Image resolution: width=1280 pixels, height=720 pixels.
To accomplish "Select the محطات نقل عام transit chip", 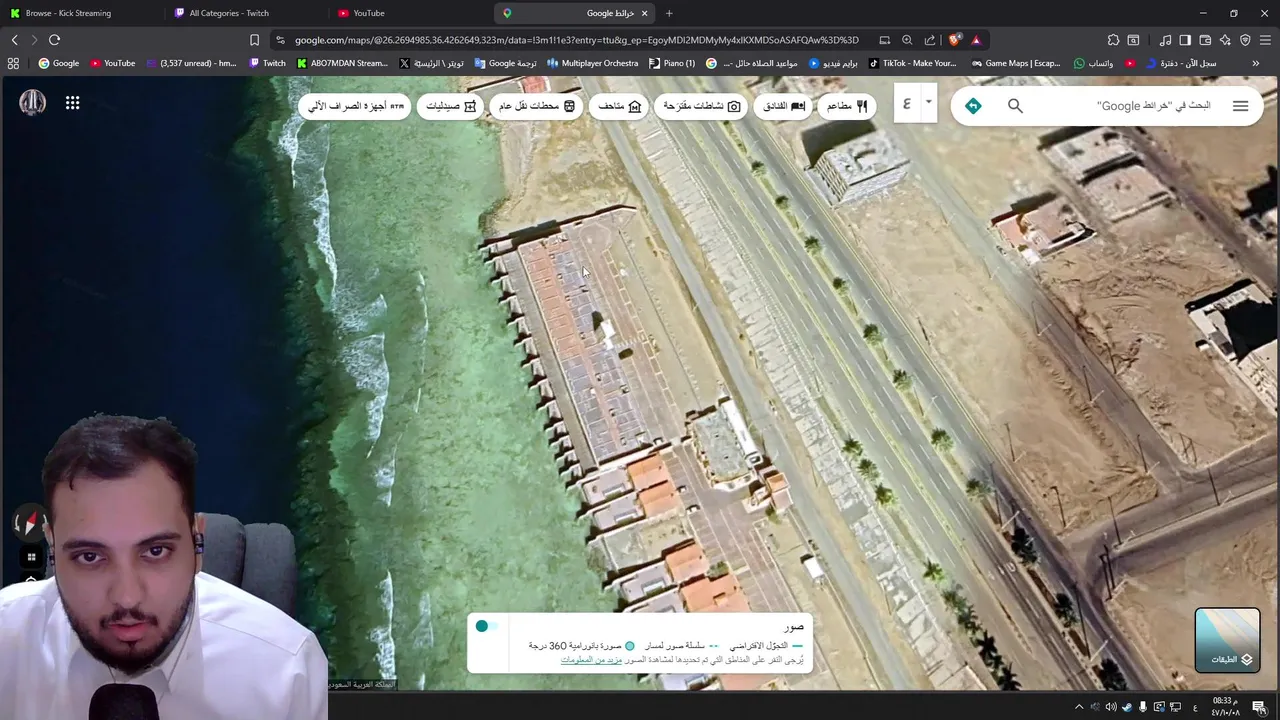I will coord(537,106).
